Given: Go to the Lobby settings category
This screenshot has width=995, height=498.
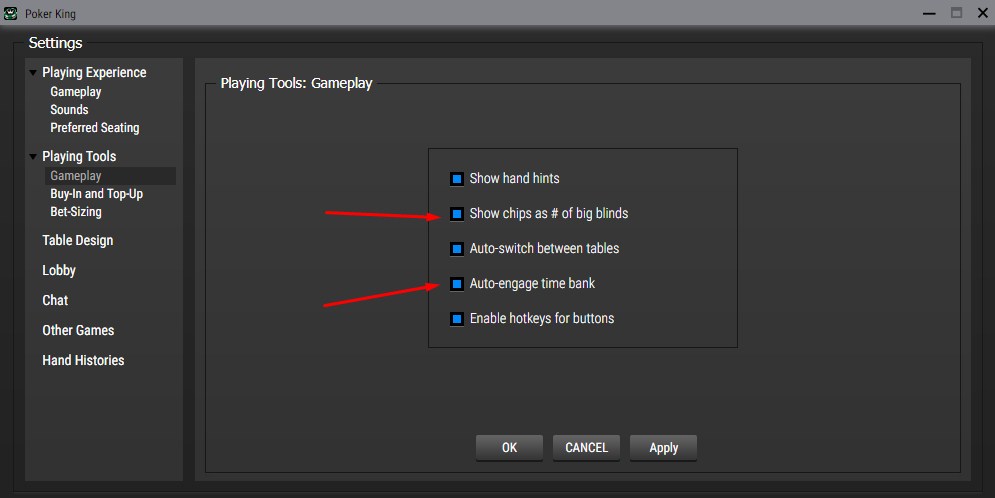Looking at the screenshot, I should tap(59, 270).
